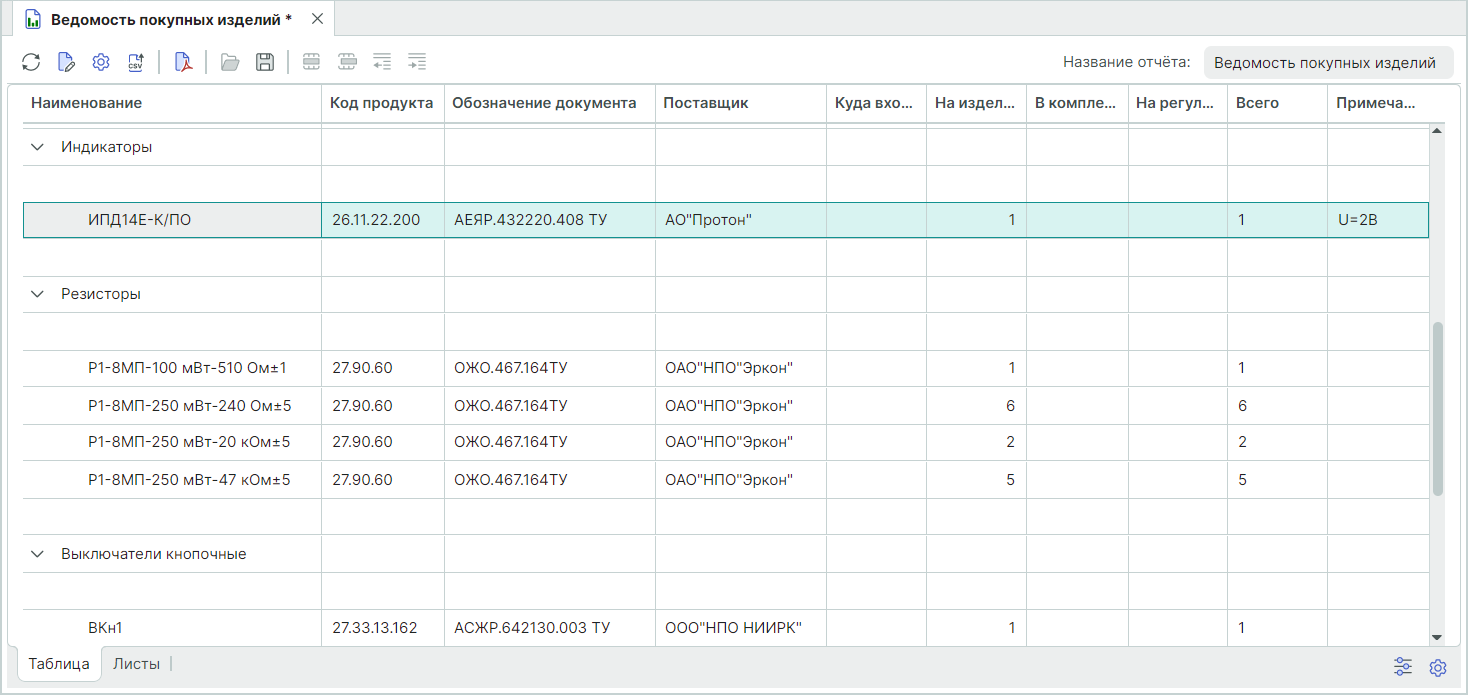This screenshot has height=695, width=1468.
Task: Collapse the Выключатели кнопочные group
Action: tap(38, 554)
